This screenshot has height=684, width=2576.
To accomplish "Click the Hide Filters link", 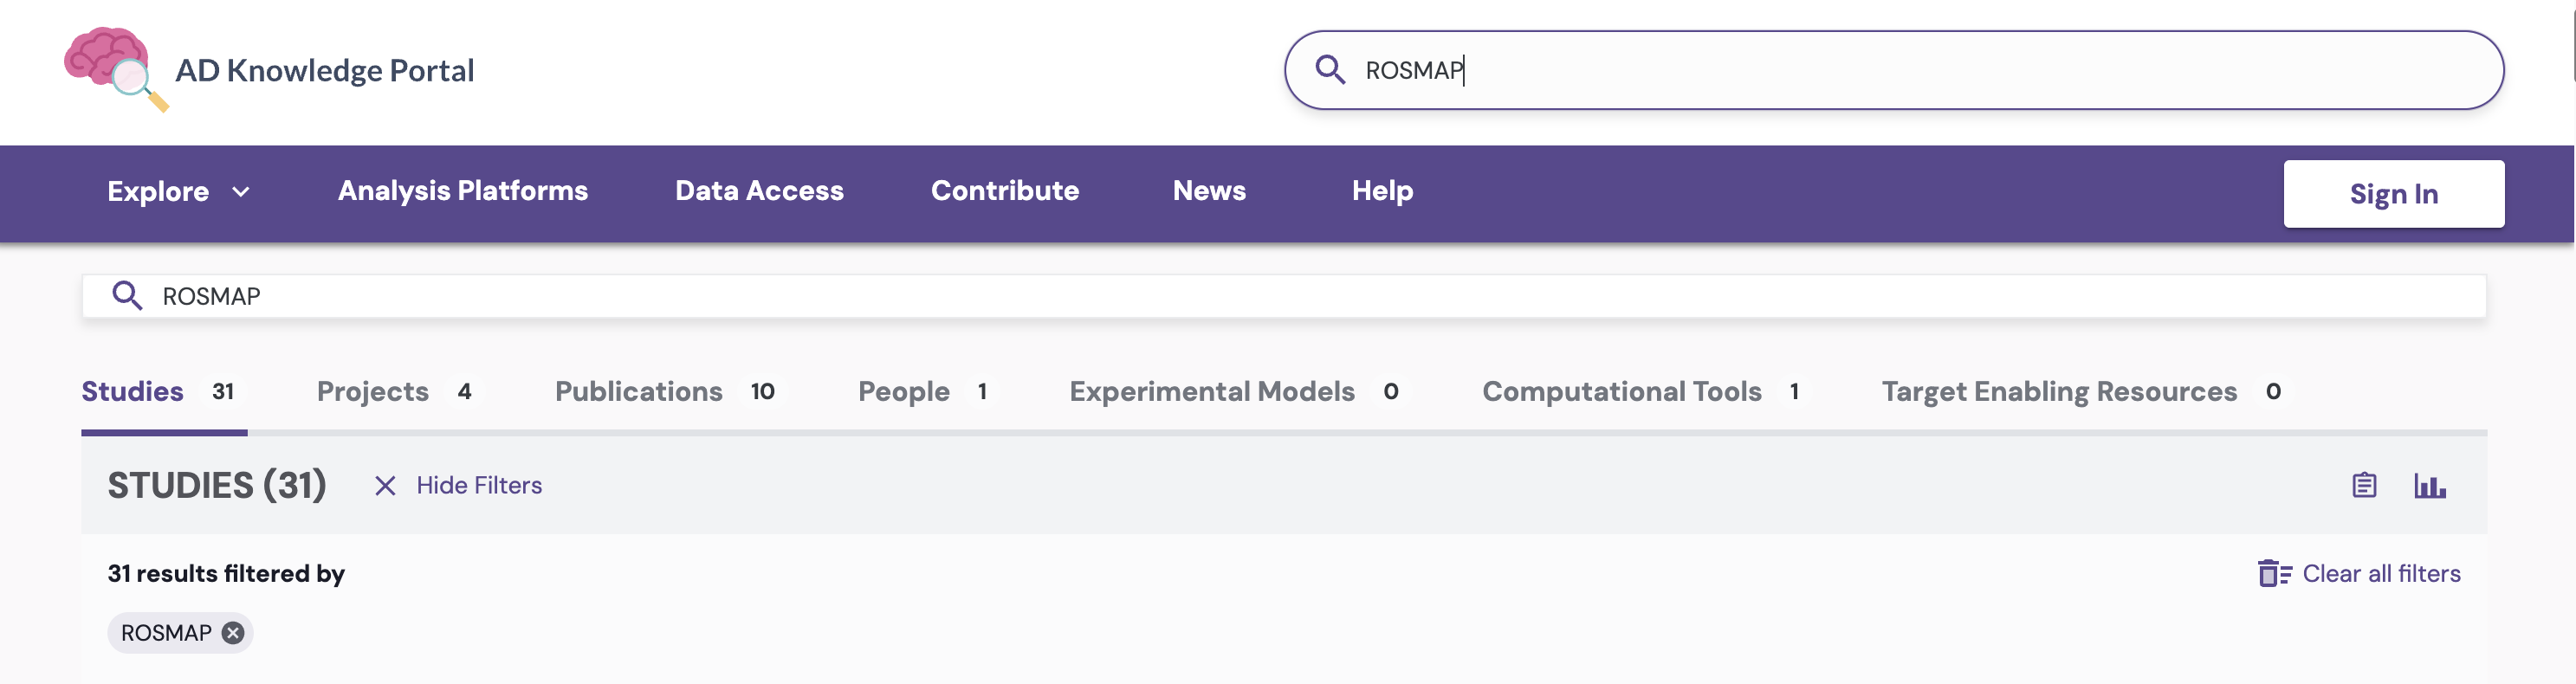I will pyautogui.click(x=479, y=485).
